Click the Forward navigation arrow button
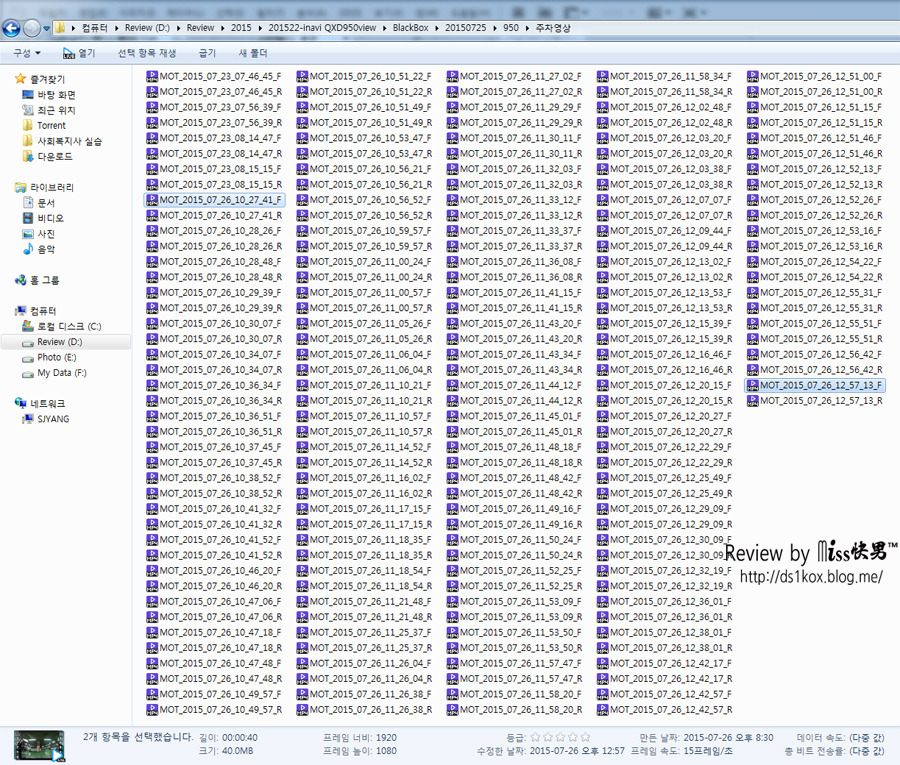Viewport: 900px width, 765px height. pyautogui.click(x=32, y=28)
